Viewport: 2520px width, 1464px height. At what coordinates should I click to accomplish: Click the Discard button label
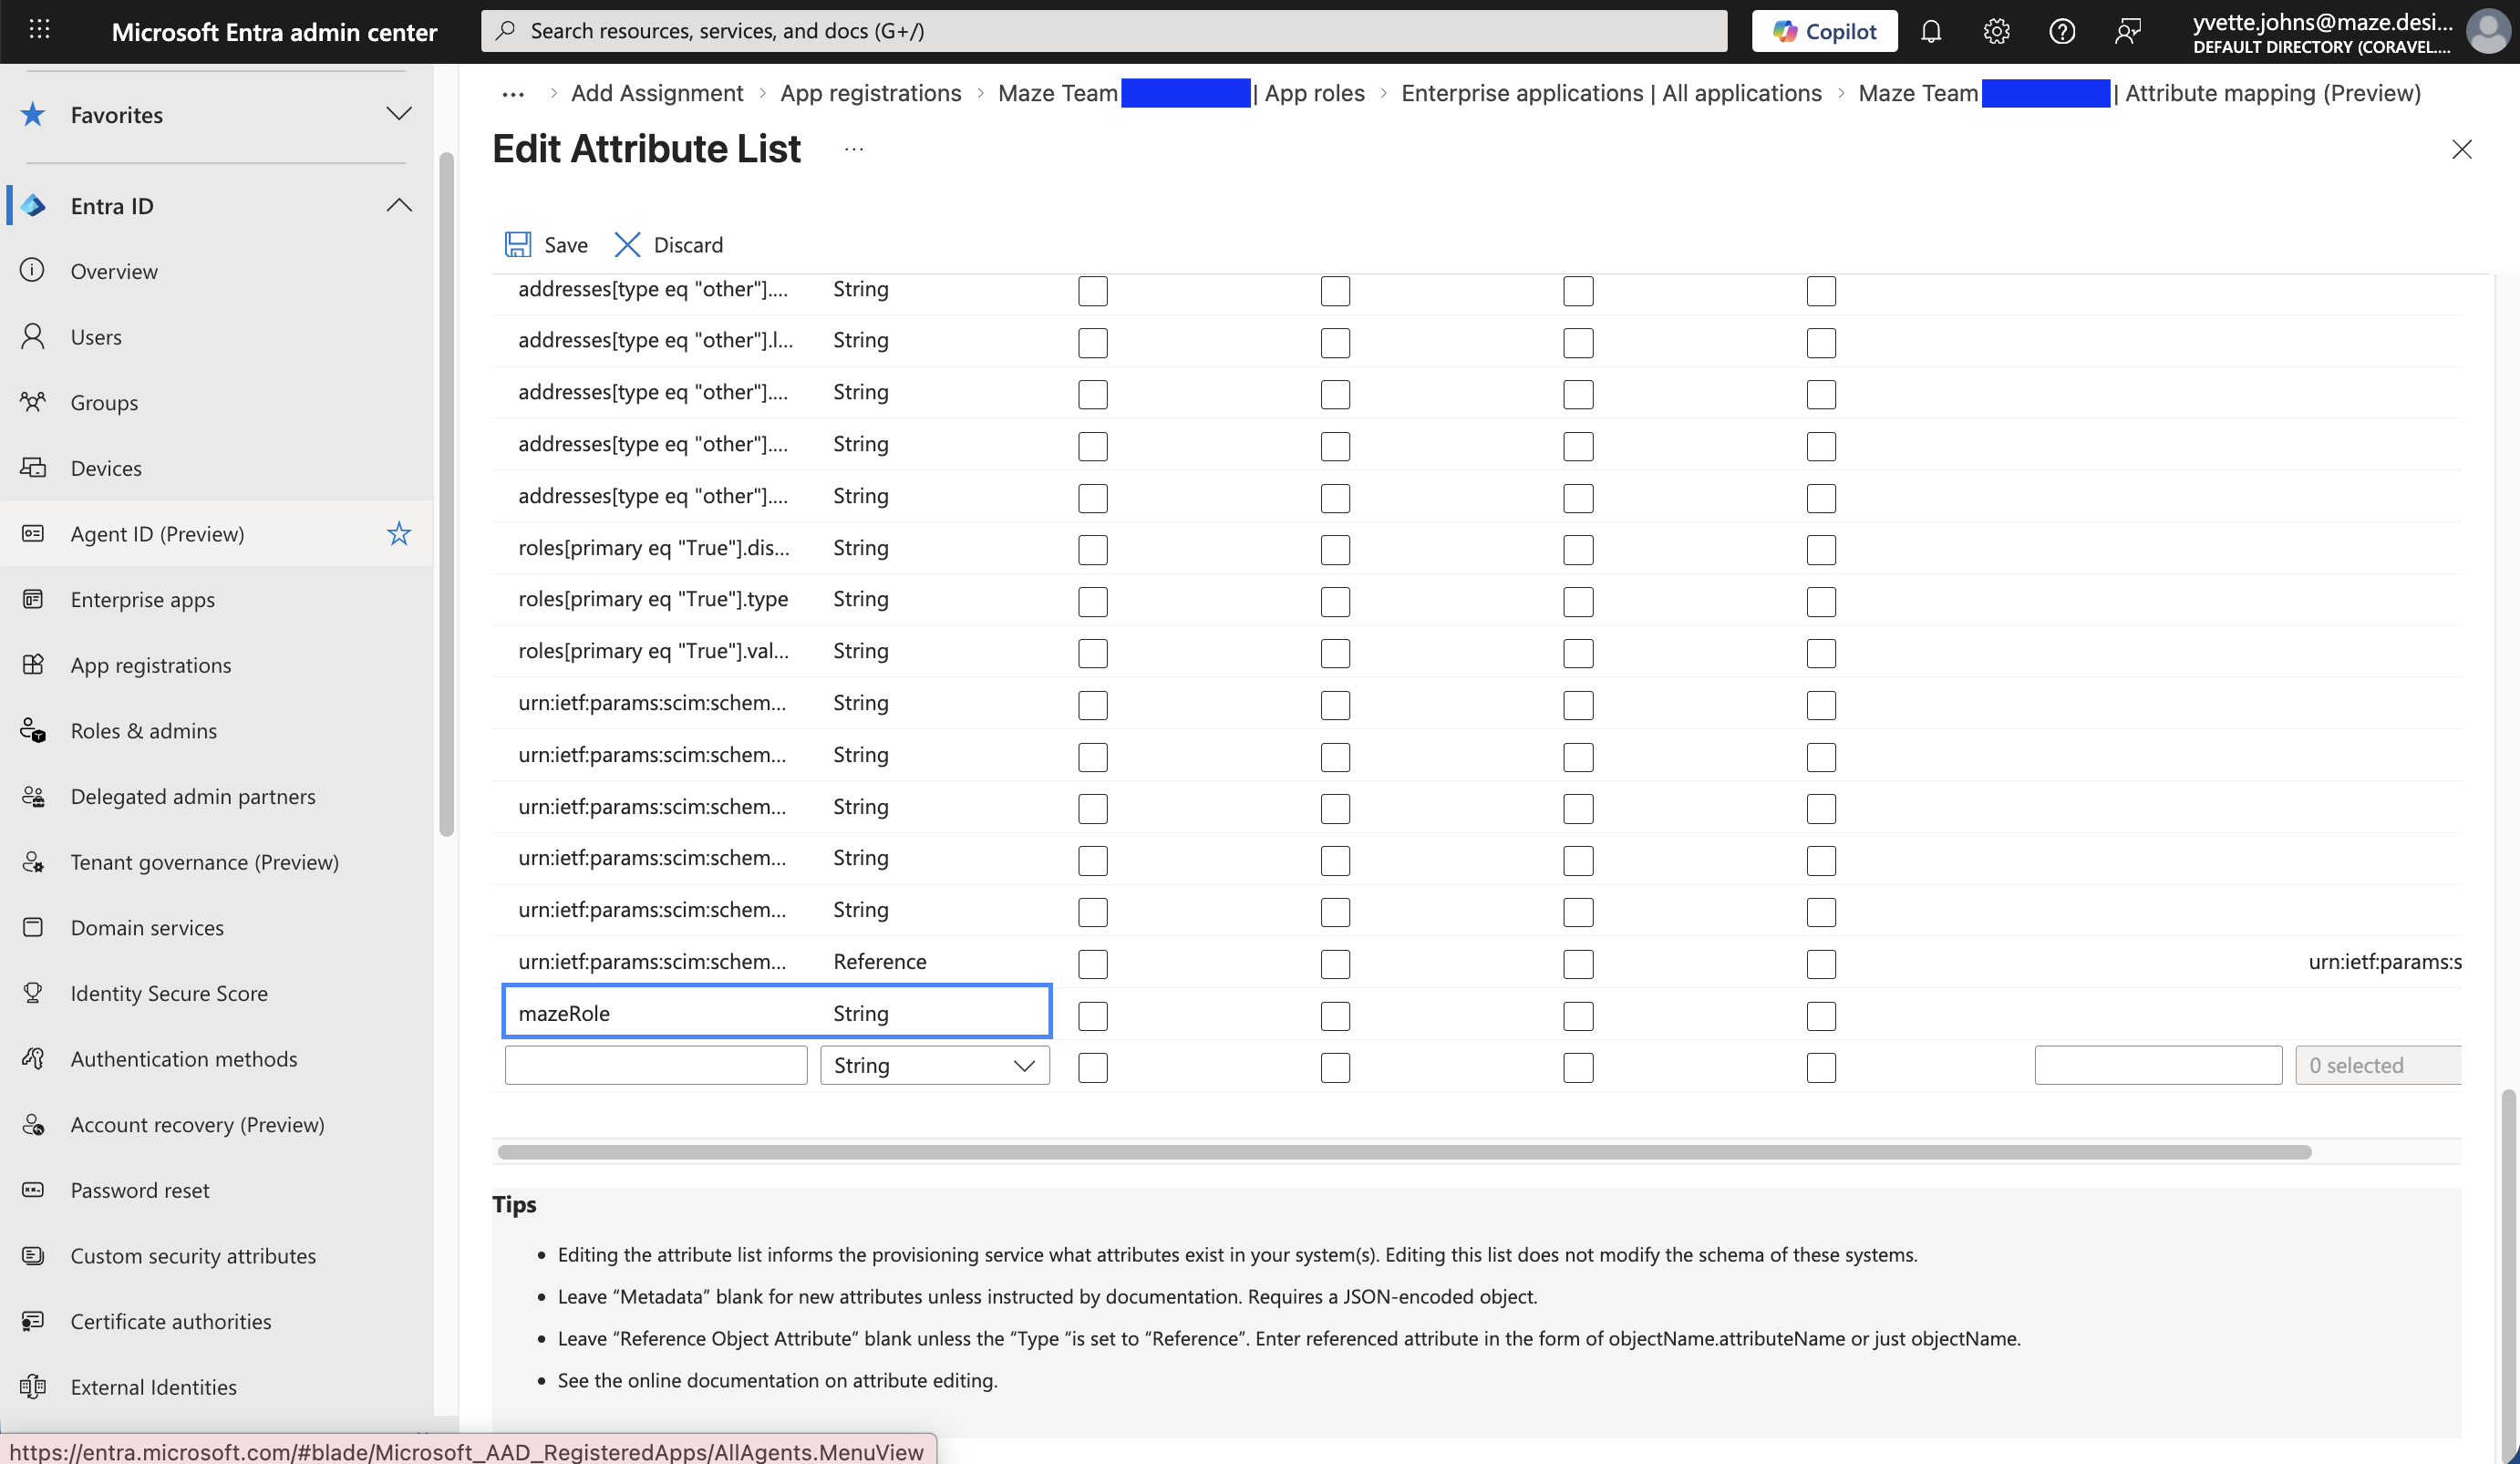tap(688, 244)
